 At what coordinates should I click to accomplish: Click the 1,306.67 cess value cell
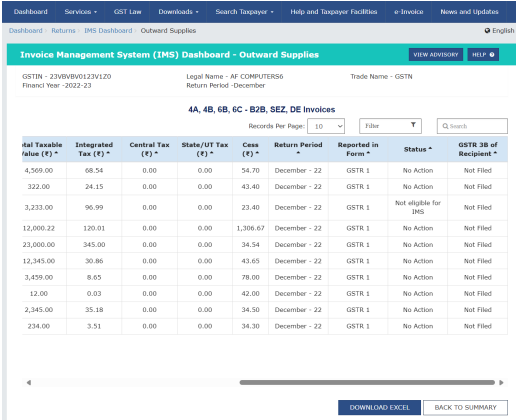[x=250, y=228]
